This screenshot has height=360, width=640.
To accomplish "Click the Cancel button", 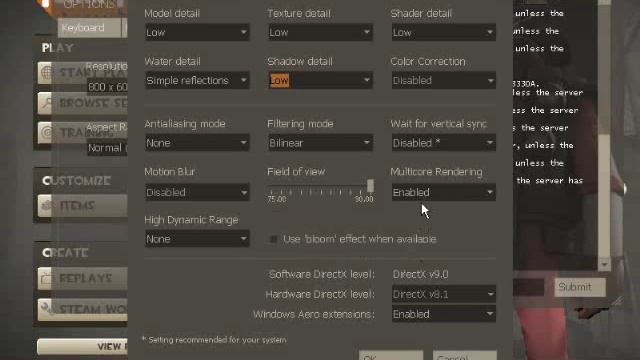I will (464, 356).
